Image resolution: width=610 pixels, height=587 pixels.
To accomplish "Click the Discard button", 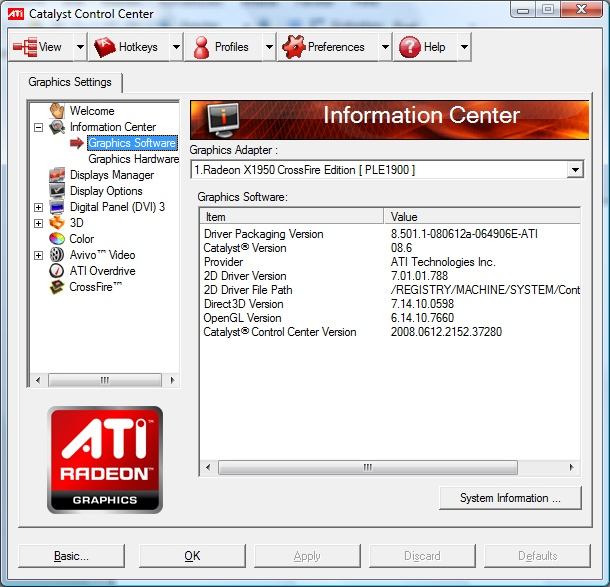I will click(x=422, y=556).
